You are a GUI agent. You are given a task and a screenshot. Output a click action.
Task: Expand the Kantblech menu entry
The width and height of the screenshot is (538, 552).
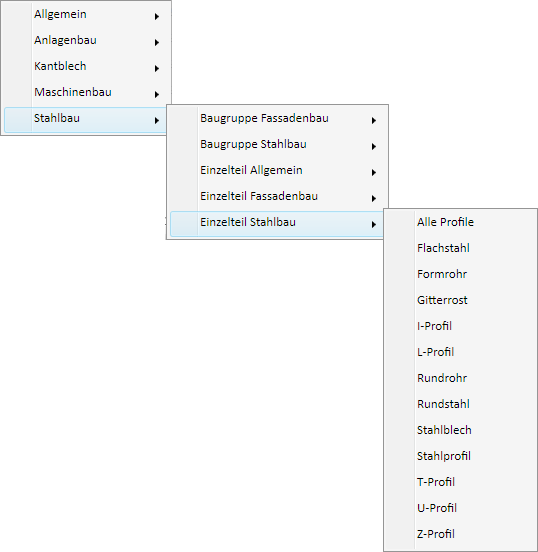coord(86,67)
